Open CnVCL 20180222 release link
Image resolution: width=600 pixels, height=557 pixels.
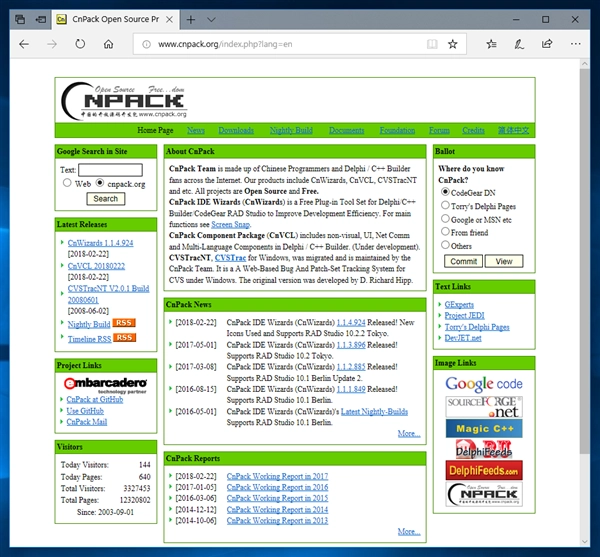96,266
